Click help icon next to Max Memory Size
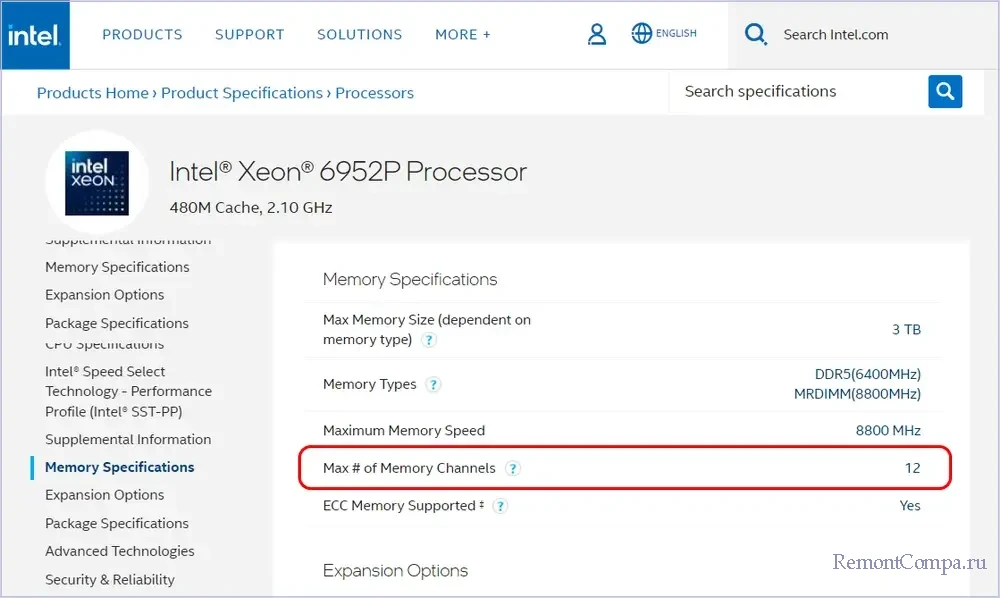The width and height of the screenshot is (1000, 598). tap(429, 340)
